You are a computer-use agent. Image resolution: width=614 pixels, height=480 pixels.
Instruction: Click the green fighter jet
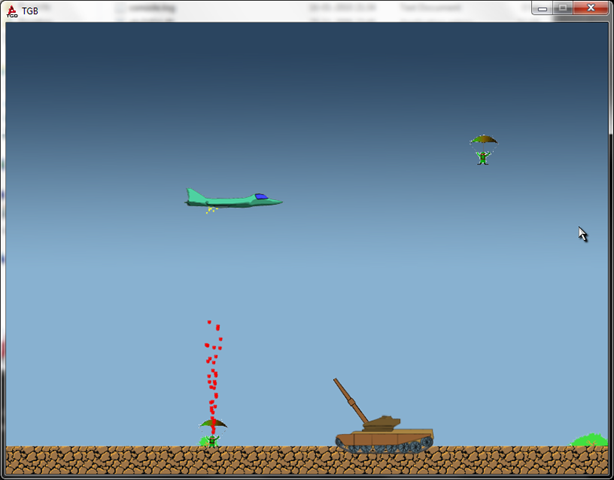(x=232, y=201)
